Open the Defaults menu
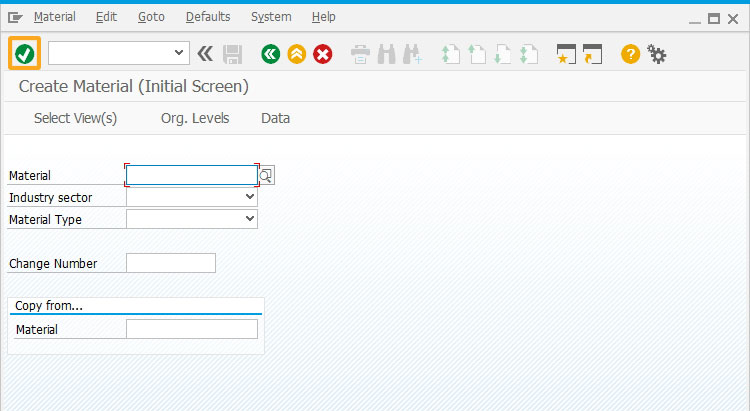 (208, 17)
